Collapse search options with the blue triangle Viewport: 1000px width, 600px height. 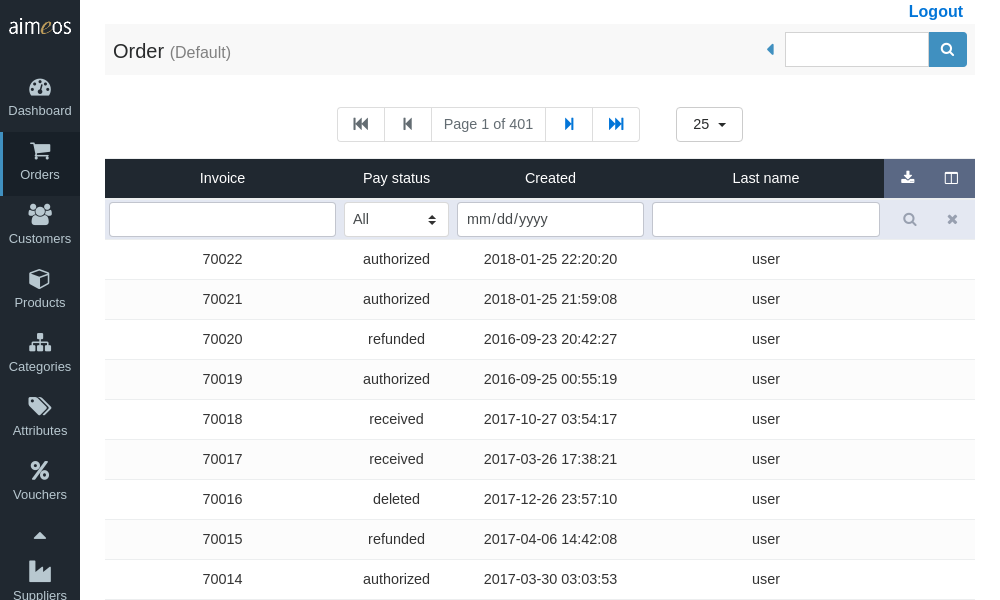click(x=770, y=49)
